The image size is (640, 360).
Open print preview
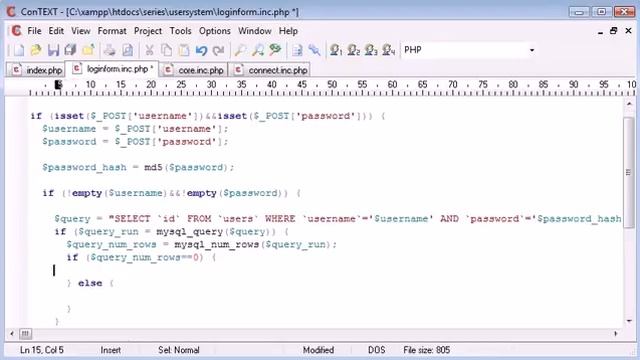127,50
